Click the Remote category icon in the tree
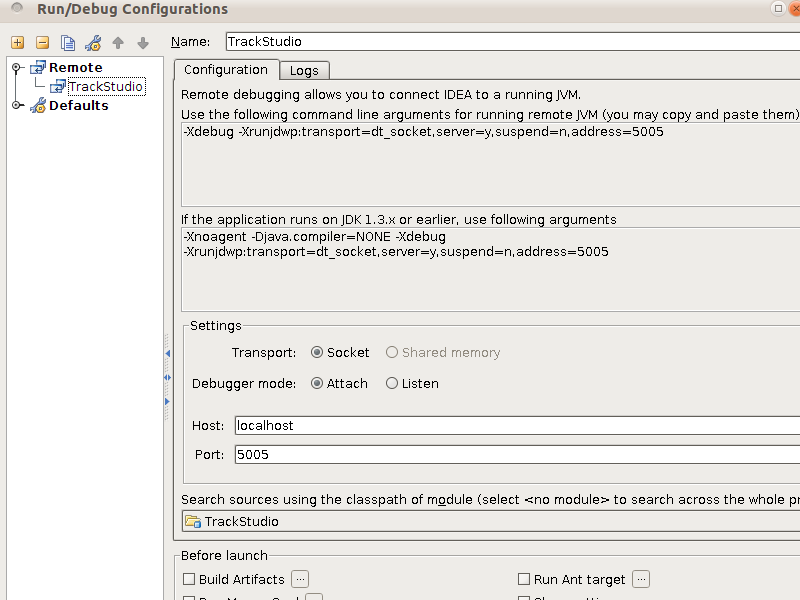This screenshot has height=600, width=800. tap(38, 67)
